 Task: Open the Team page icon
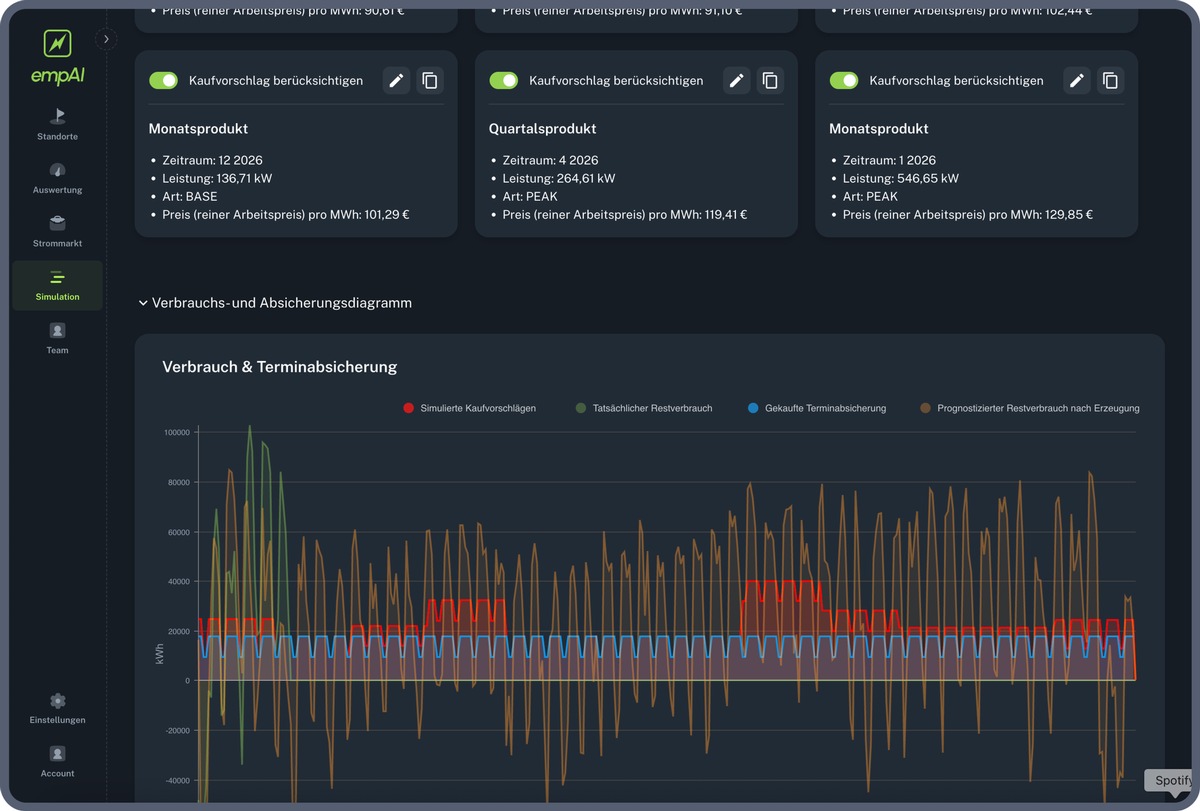(x=57, y=331)
